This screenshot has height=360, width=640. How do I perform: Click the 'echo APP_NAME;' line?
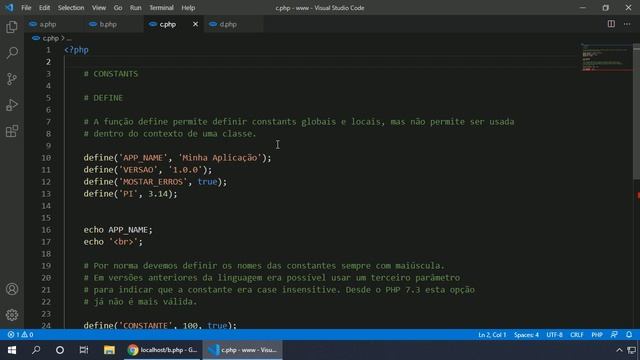pyautogui.click(x=118, y=230)
